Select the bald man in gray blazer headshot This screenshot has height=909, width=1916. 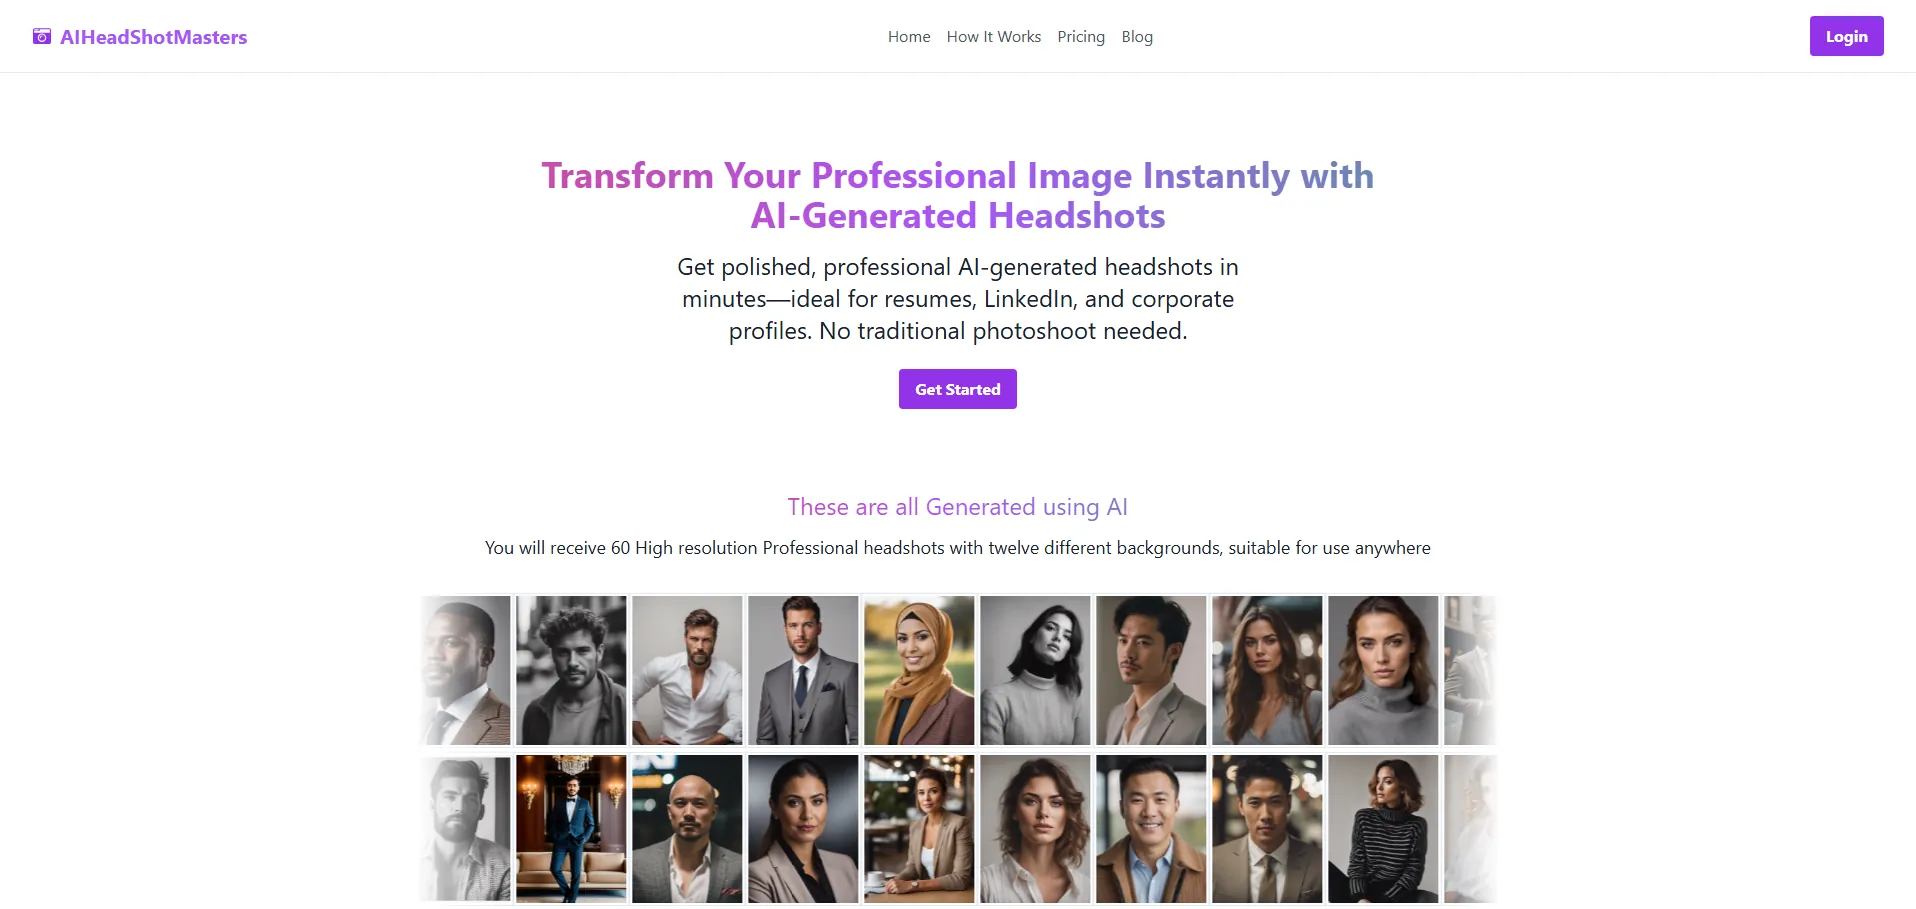687,829
